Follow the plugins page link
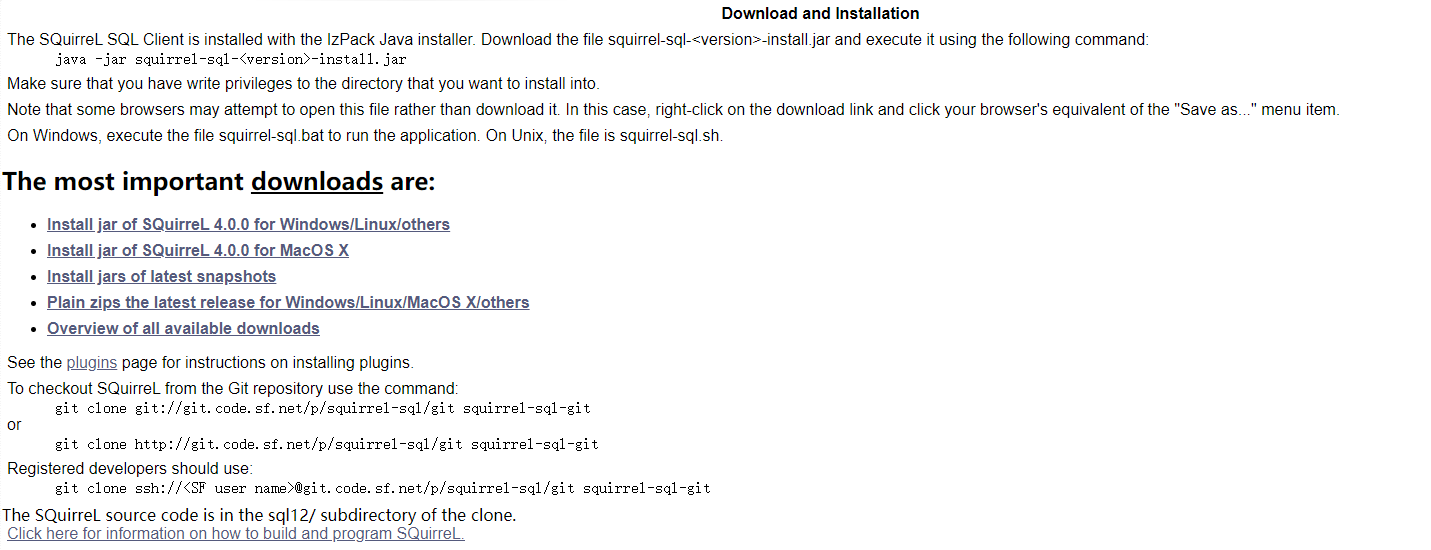The height and width of the screenshot is (550, 1431). coord(91,363)
